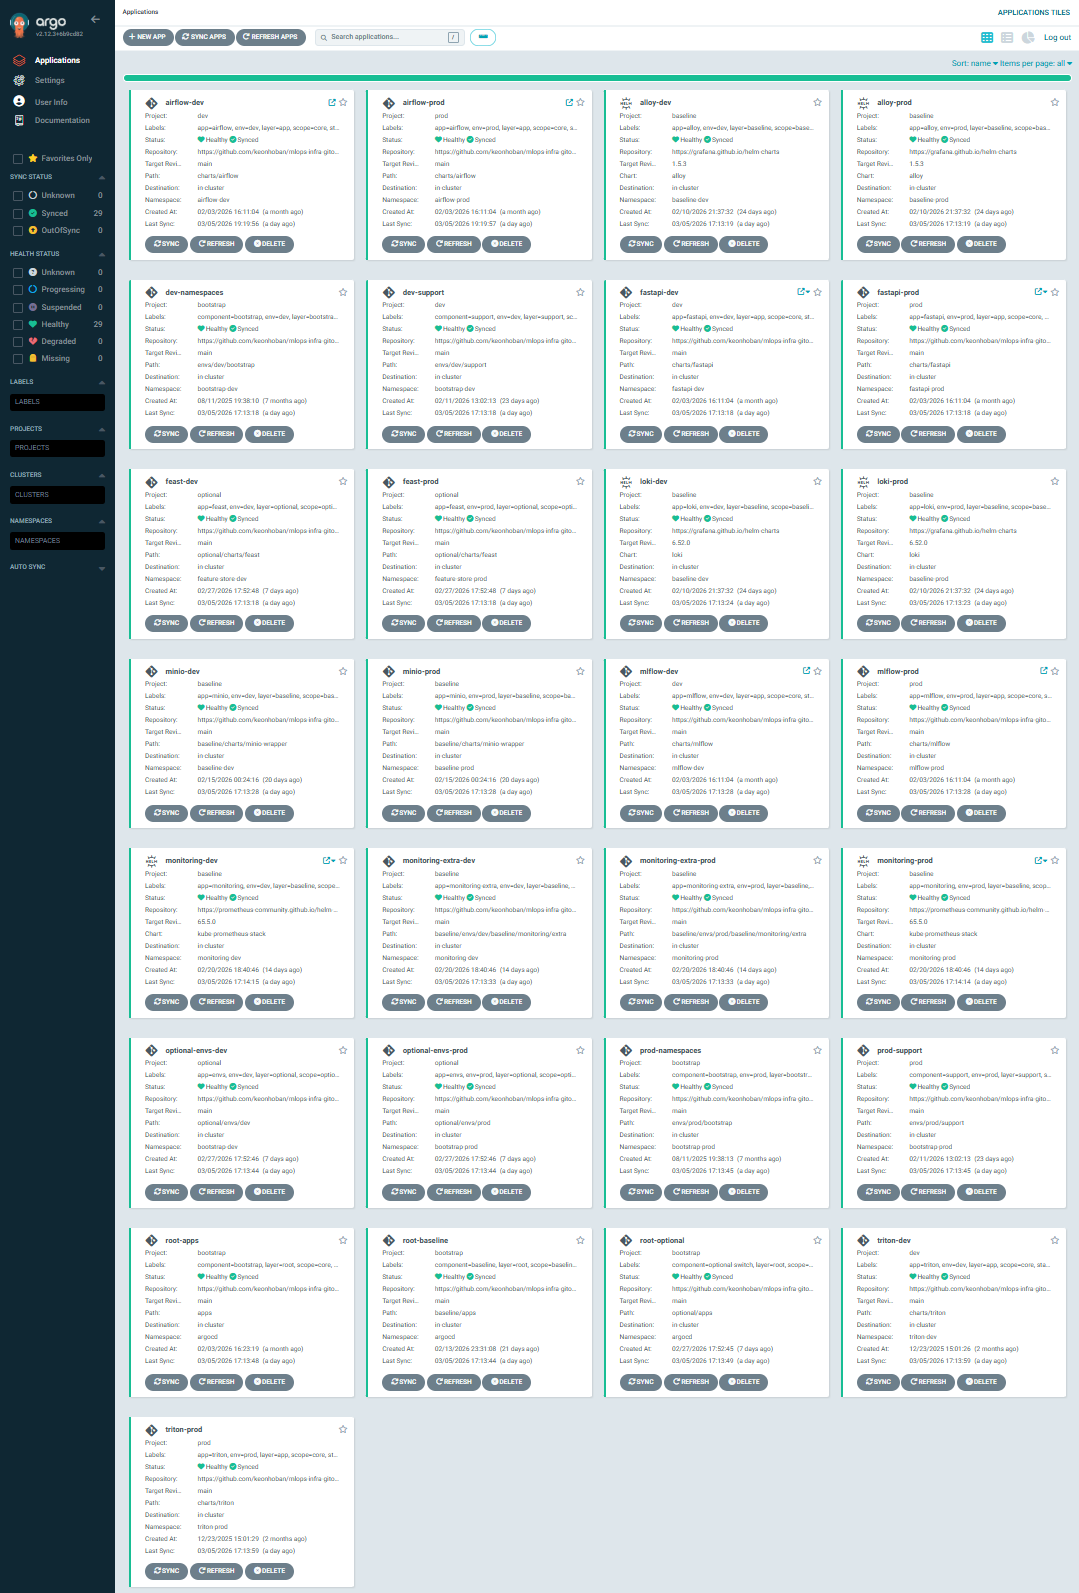Viewport: 1079px width, 1593px height.
Task: Click the Helm icon on loki-prod
Action: [863, 482]
